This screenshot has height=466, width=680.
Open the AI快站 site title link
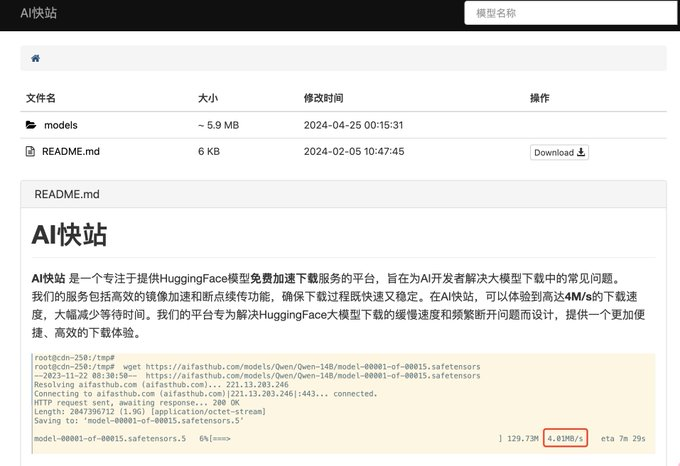coord(39,13)
